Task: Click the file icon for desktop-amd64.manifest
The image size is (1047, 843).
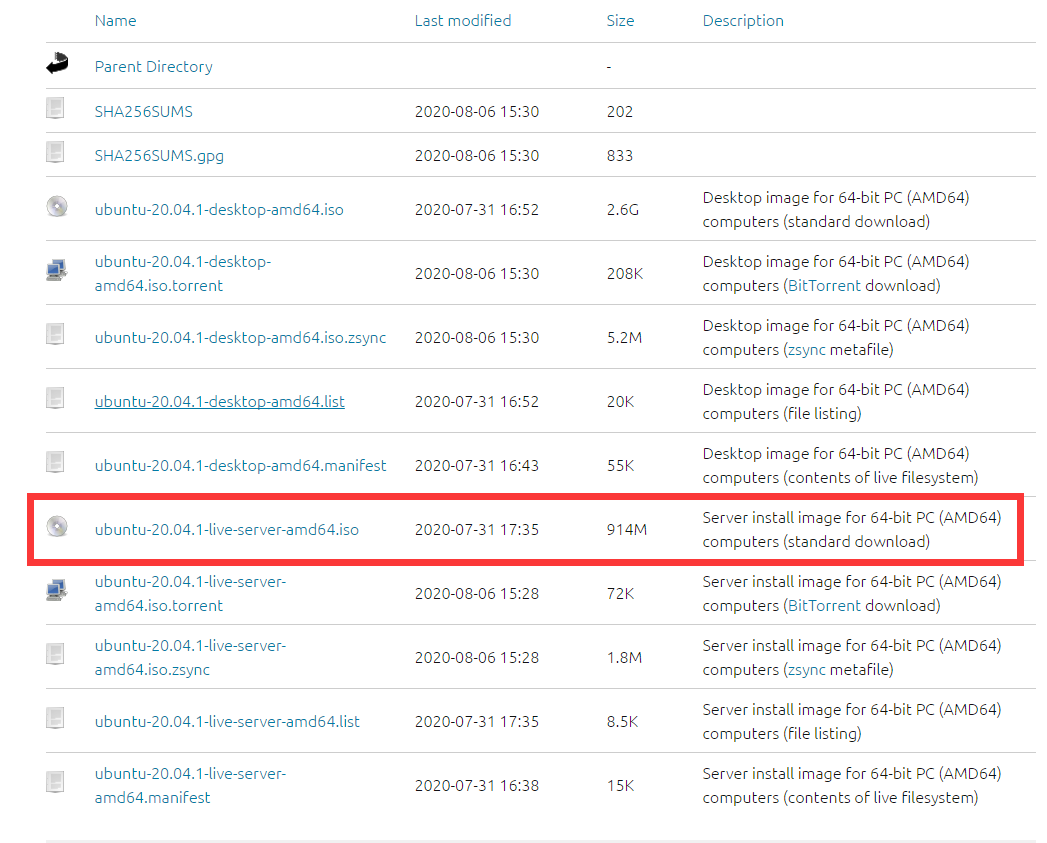Action: click(55, 462)
